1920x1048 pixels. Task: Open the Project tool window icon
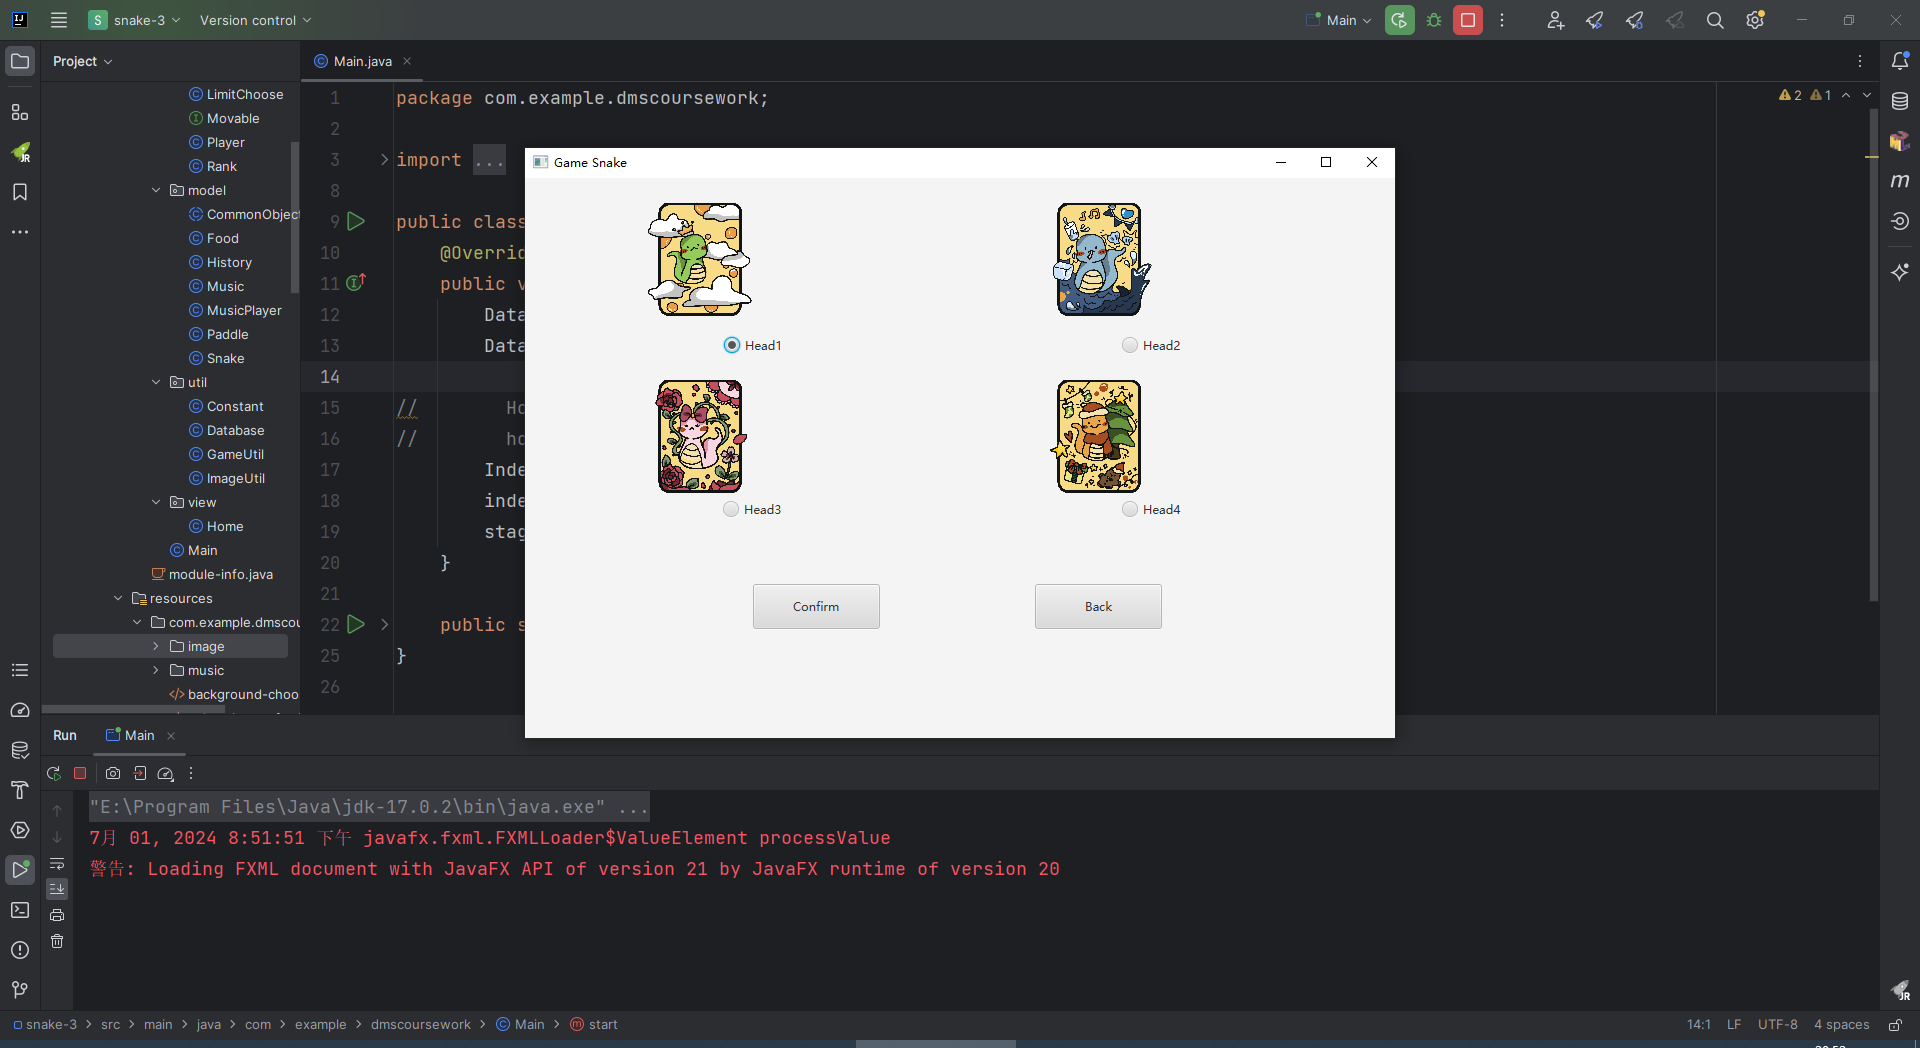click(20, 61)
